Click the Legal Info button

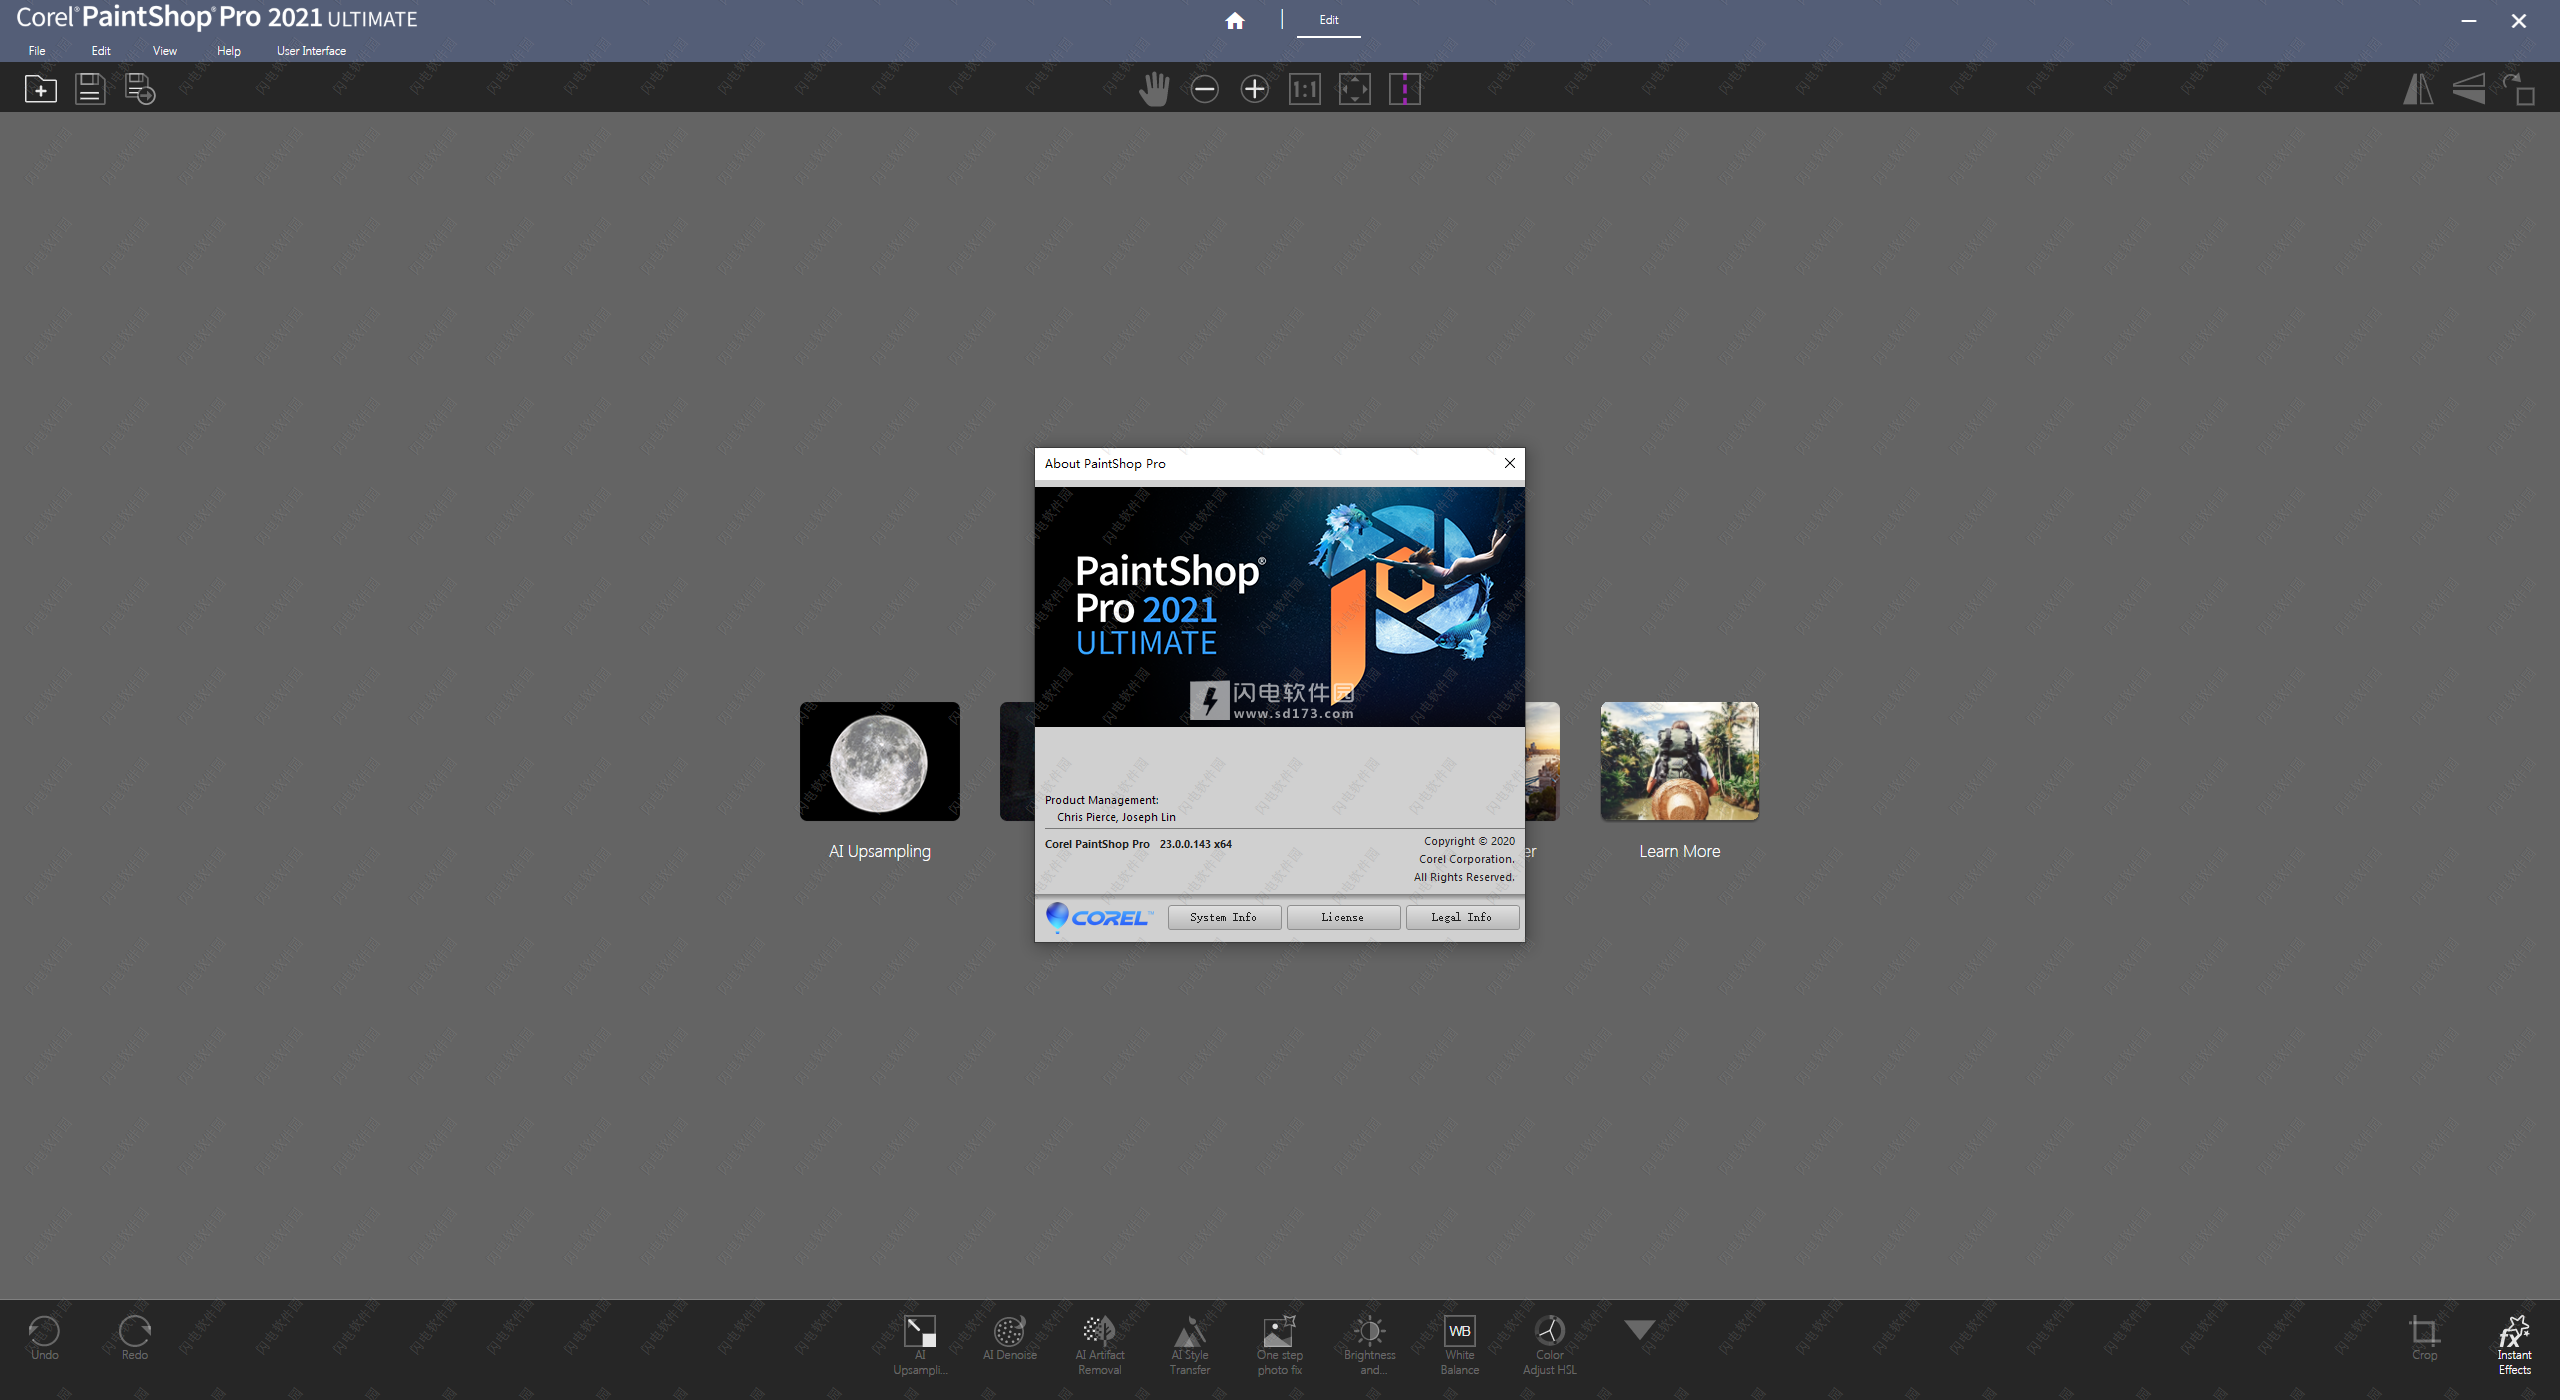coord(1462,917)
